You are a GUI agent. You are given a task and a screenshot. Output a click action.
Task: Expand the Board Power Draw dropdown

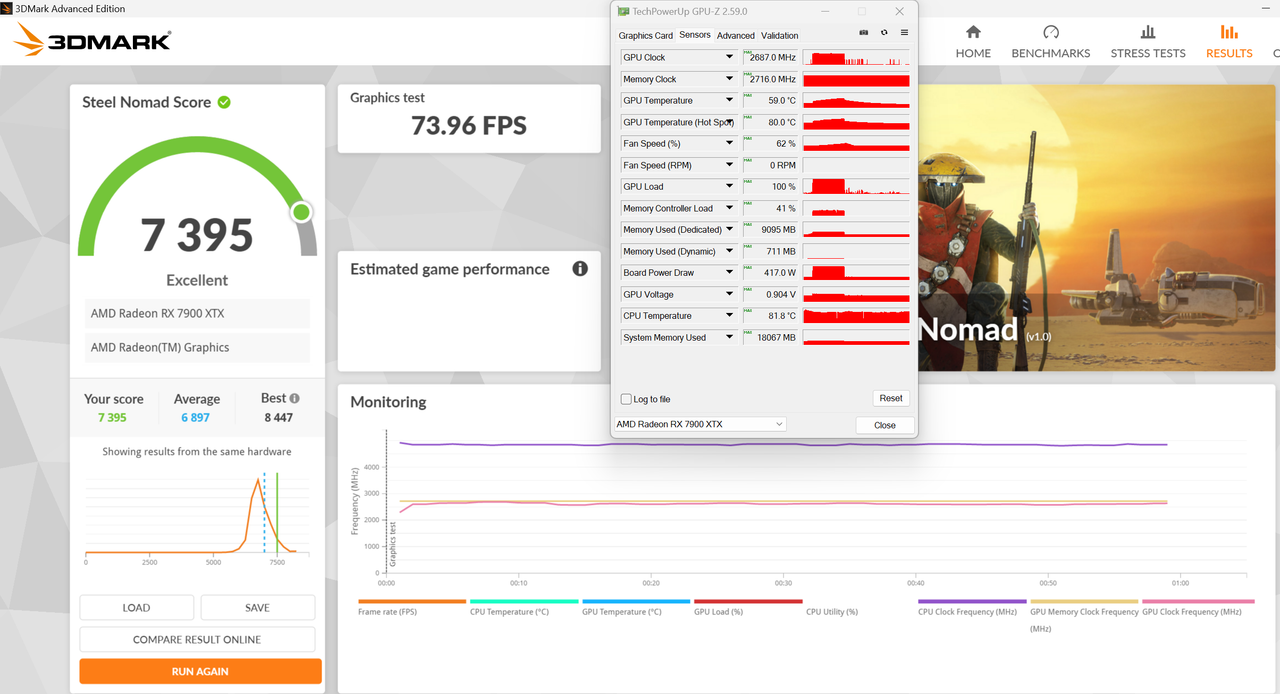point(729,273)
